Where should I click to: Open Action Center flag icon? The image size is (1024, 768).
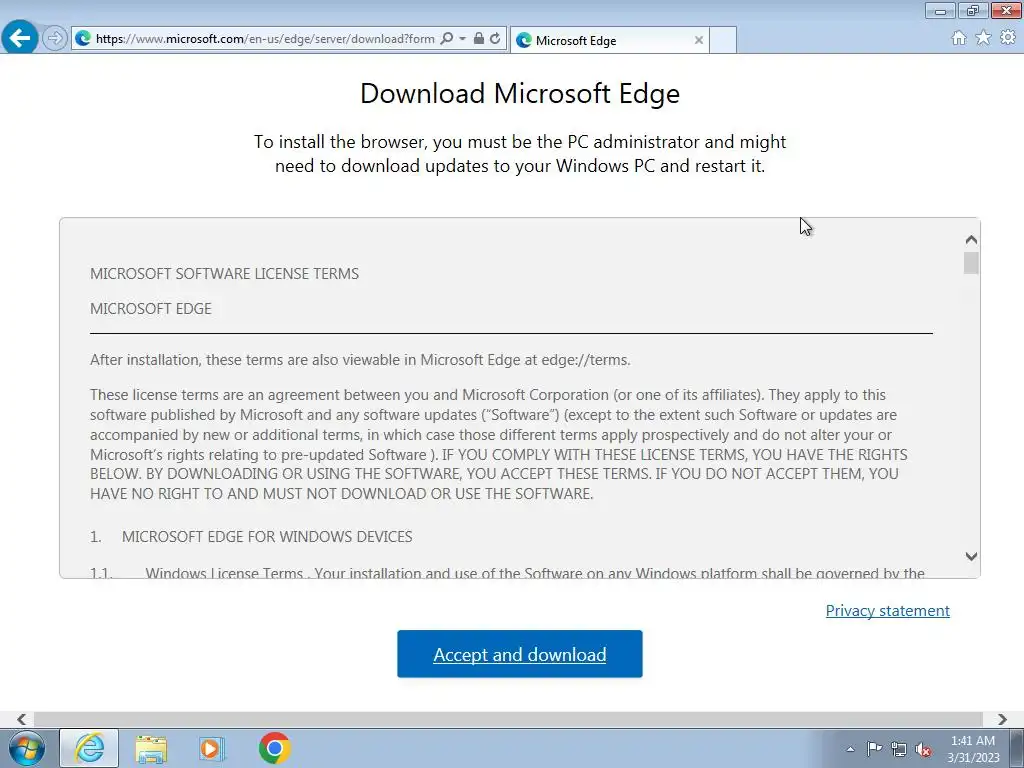click(x=874, y=748)
